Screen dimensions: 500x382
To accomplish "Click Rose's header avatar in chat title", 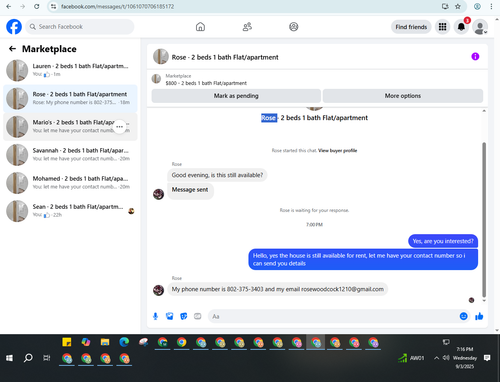I will coord(161,57).
